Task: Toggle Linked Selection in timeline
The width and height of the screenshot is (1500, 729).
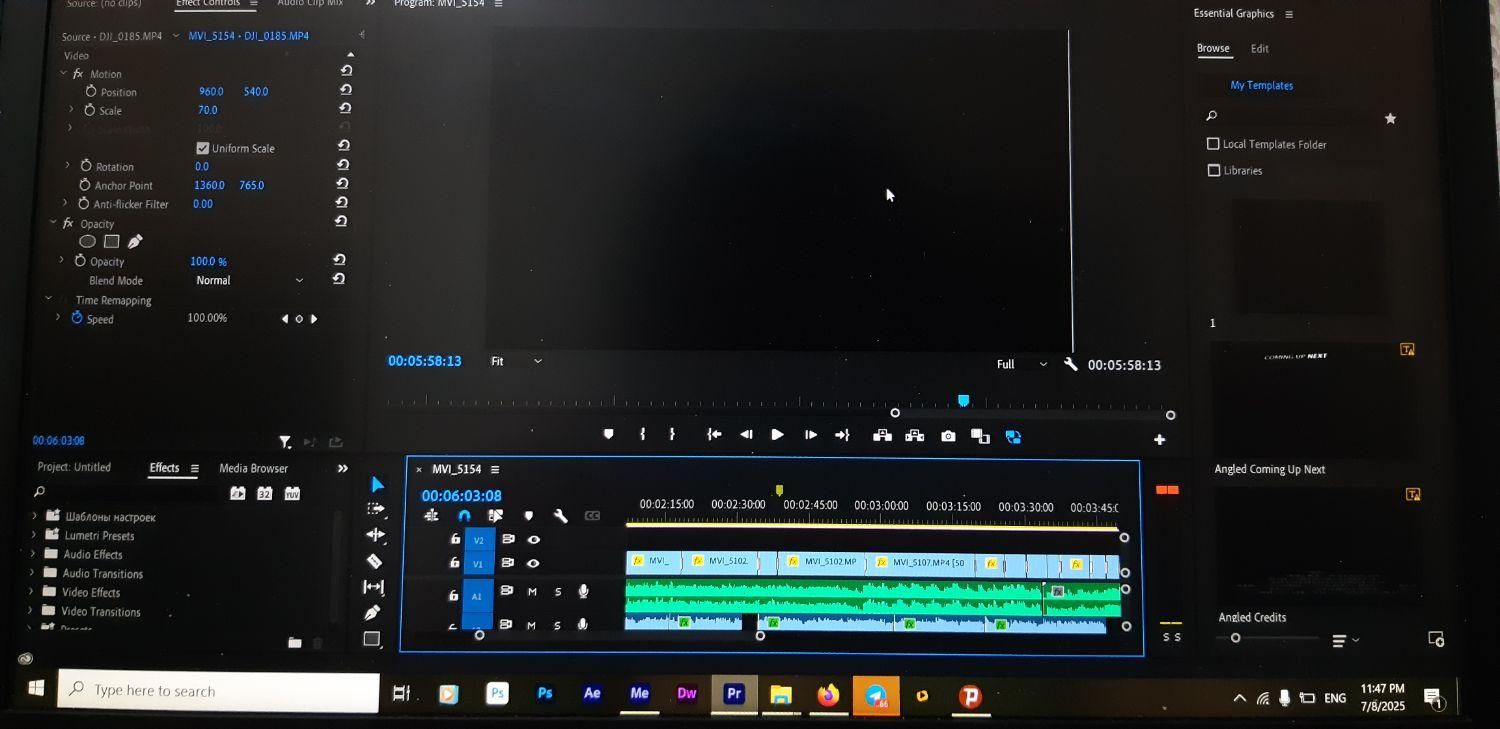Action: point(496,516)
